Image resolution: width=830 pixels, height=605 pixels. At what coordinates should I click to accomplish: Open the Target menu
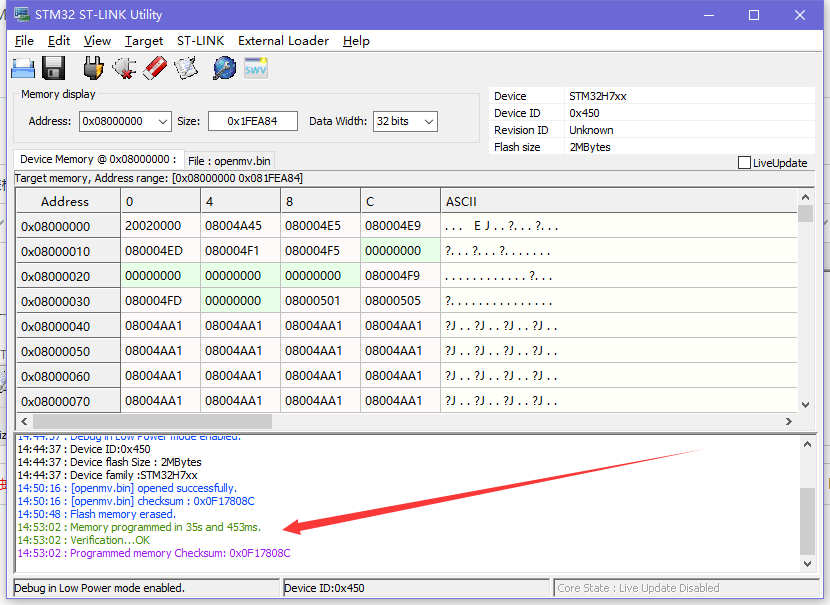pyautogui.click(x=144, y=41)
